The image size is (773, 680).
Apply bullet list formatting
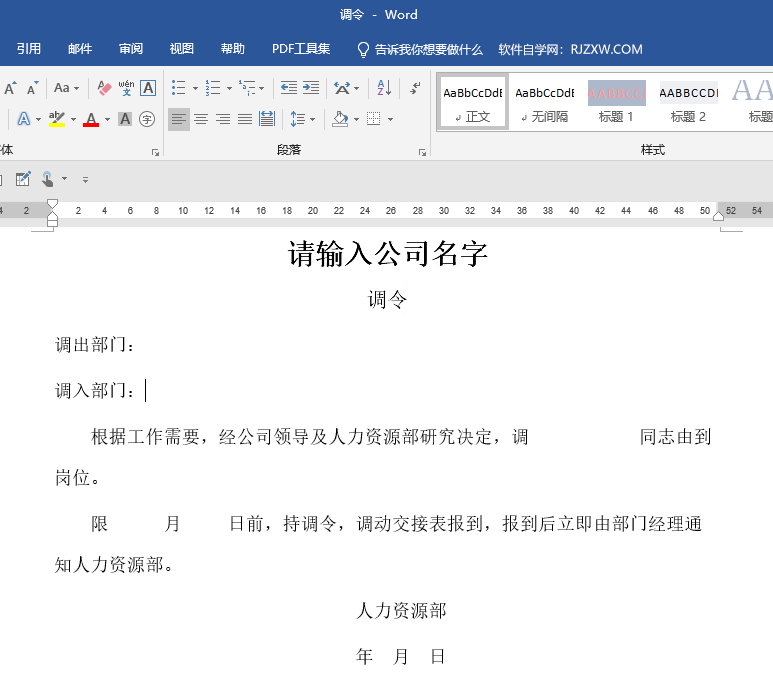click(178, 88)
